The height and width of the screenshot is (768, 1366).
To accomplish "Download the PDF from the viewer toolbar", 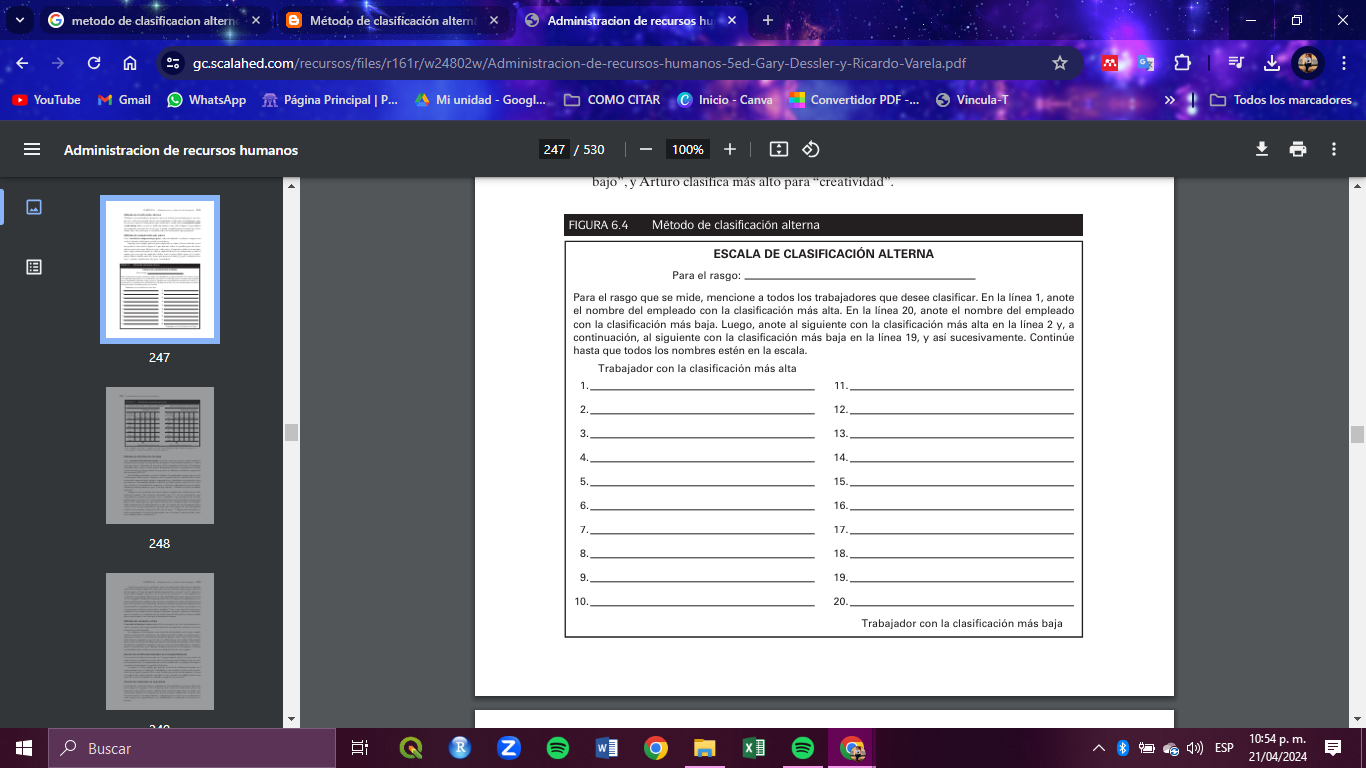I will (1262, 149).
